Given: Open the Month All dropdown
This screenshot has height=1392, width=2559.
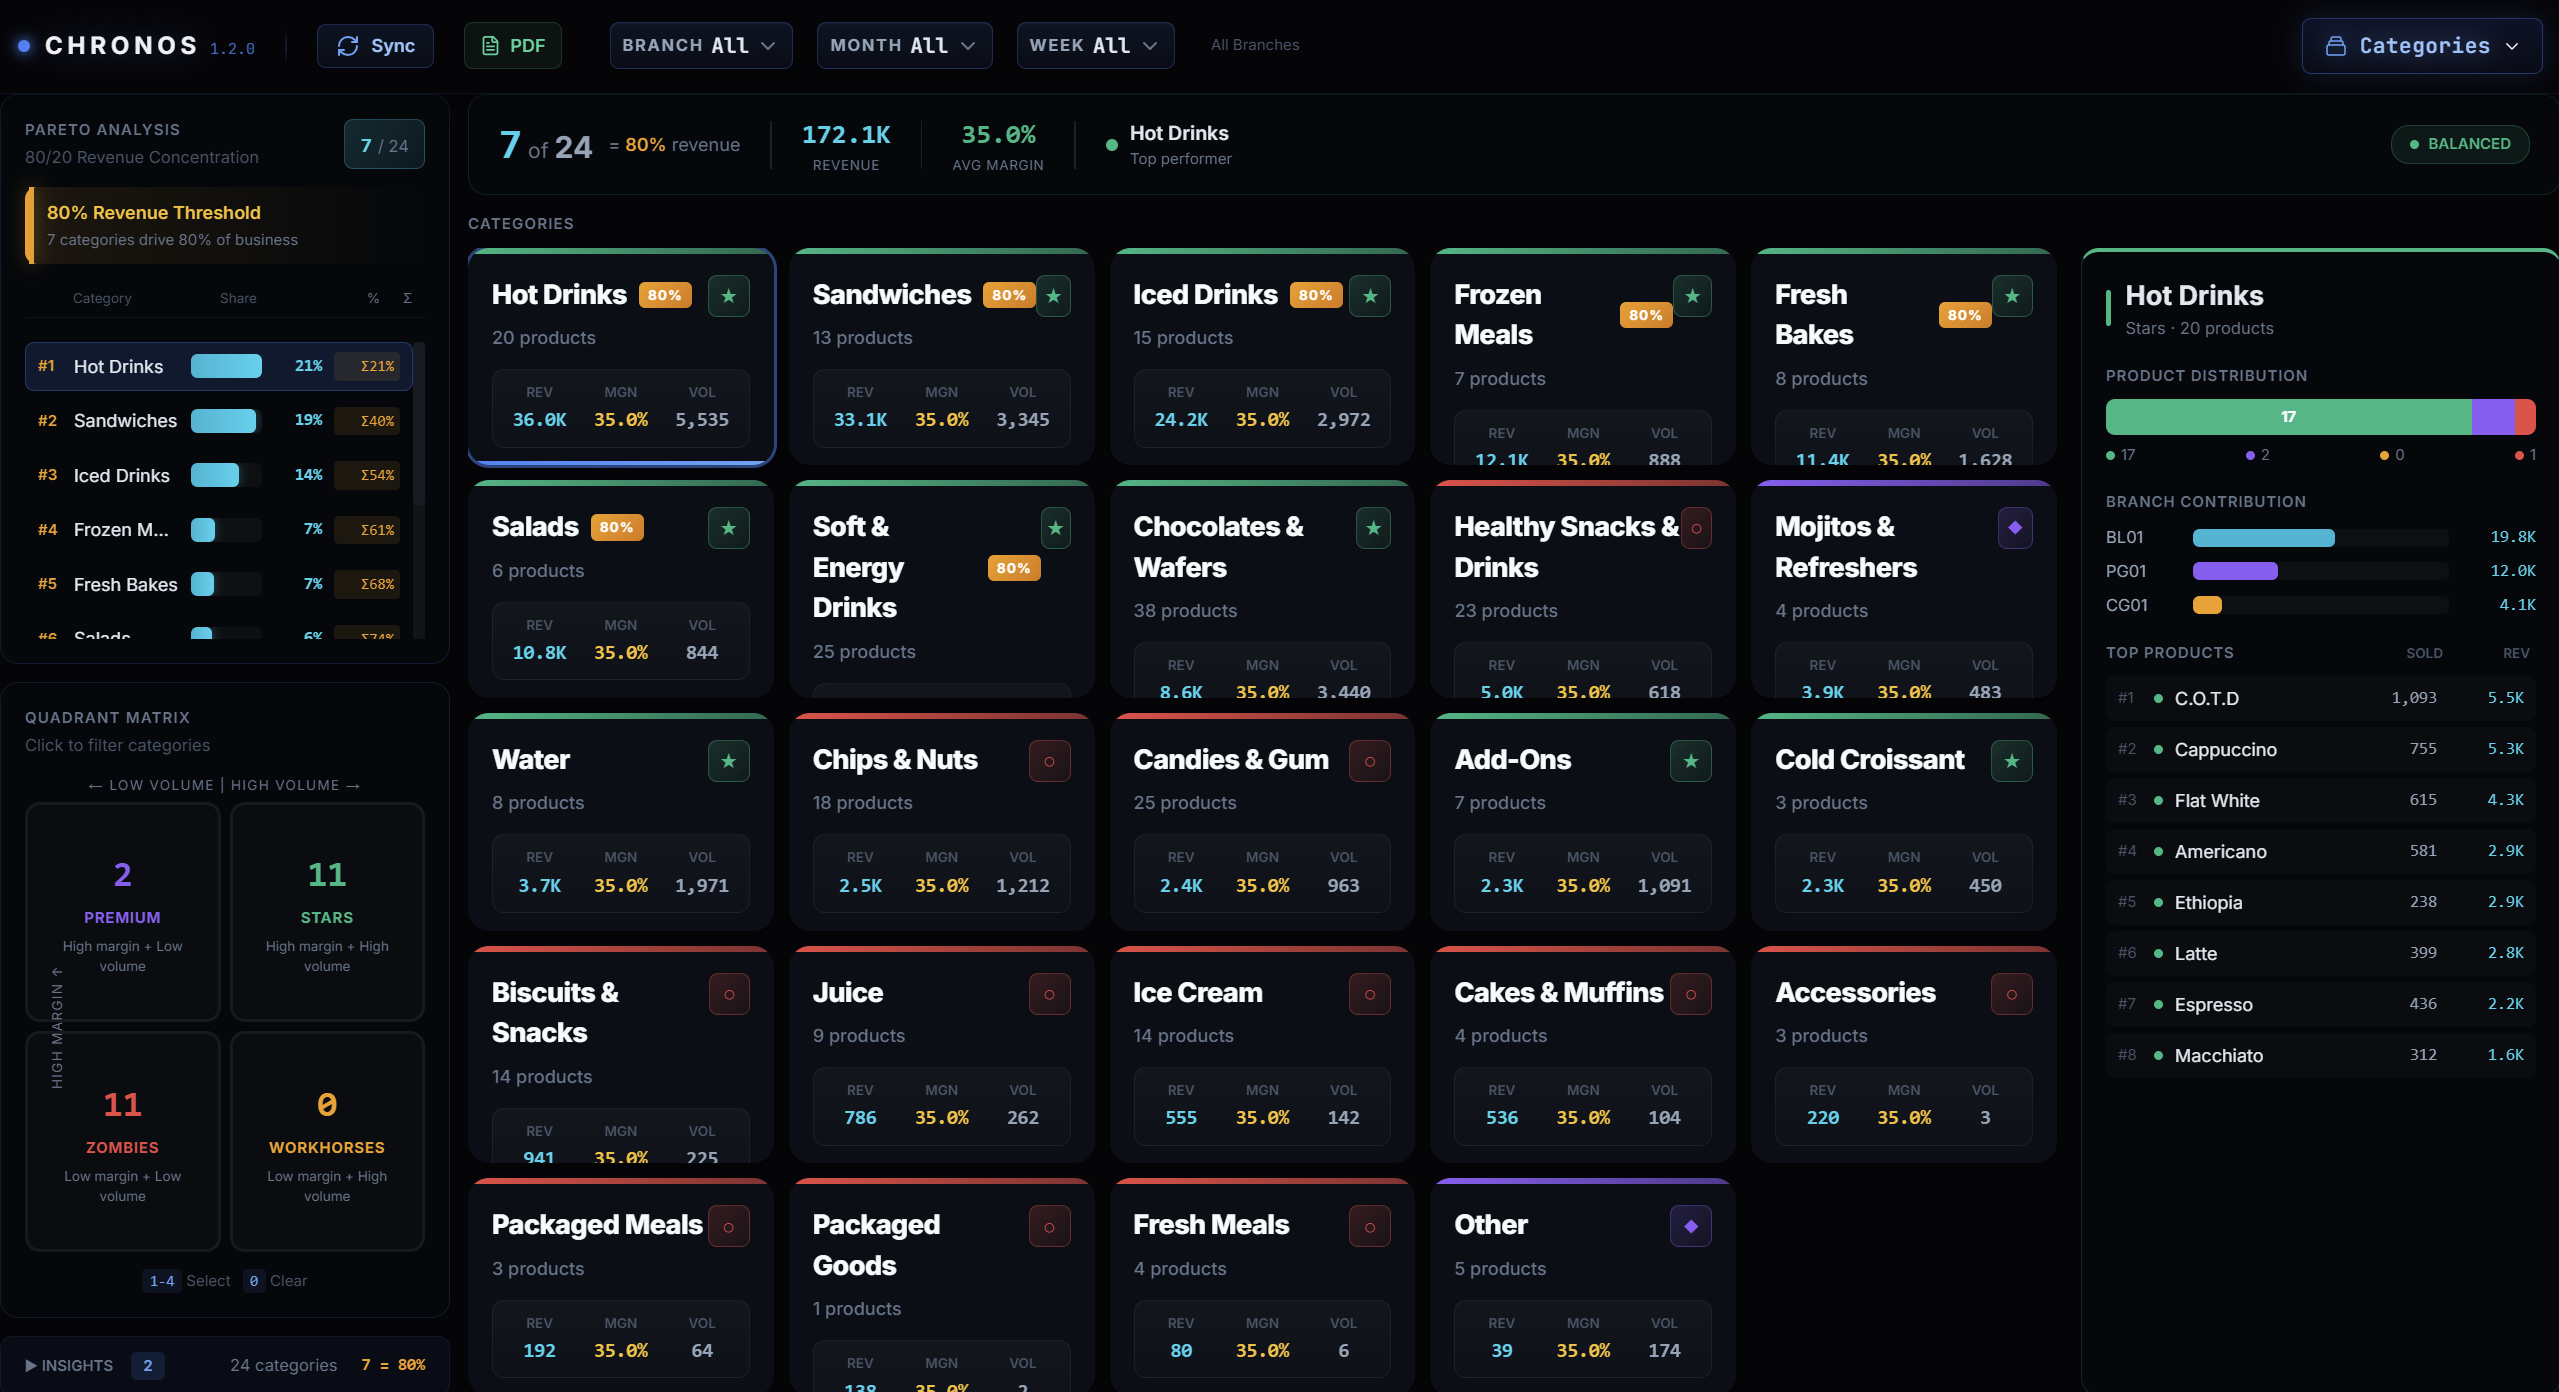Looking at the screenshot, I should 903,45.
